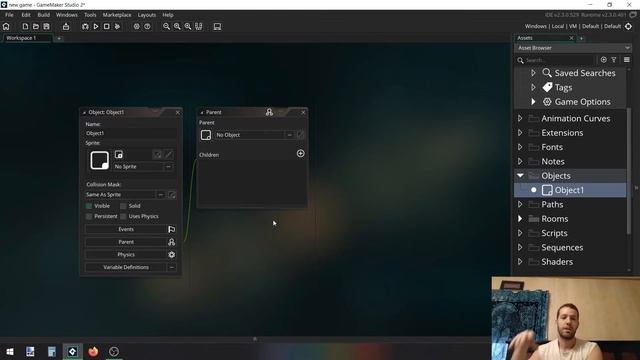Open the Marketplace menu
640x360 pixels.
point(117,15)
